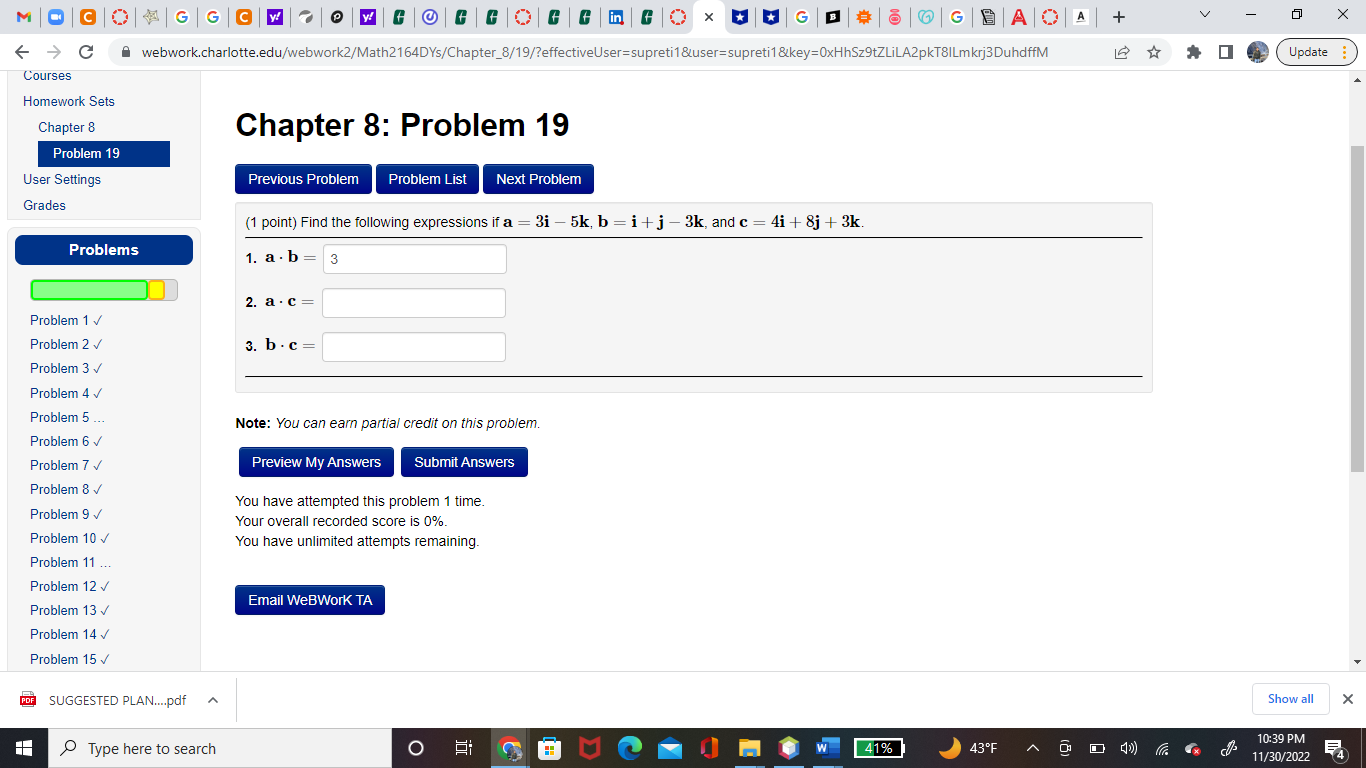
Task: Close the active browser tab
Action: click(x=708, y=17)
